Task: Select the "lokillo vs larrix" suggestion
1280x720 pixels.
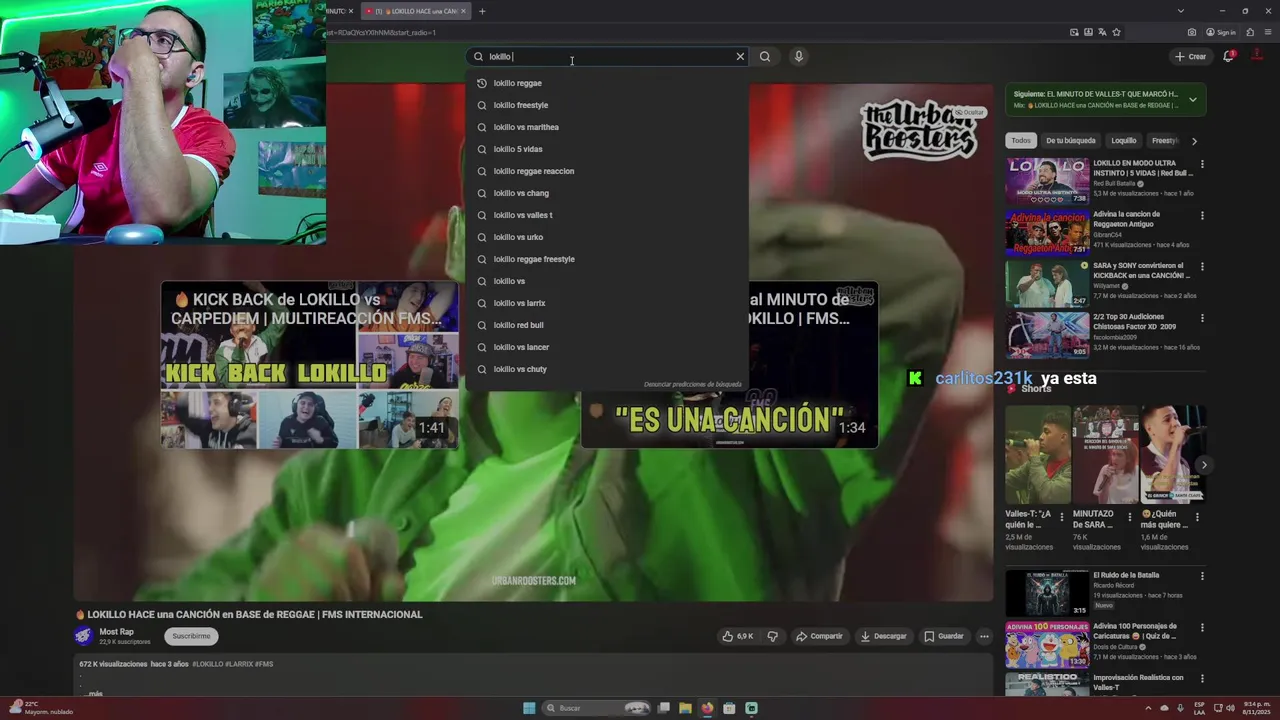Action: pyautogui.click(x=607, y=303)
